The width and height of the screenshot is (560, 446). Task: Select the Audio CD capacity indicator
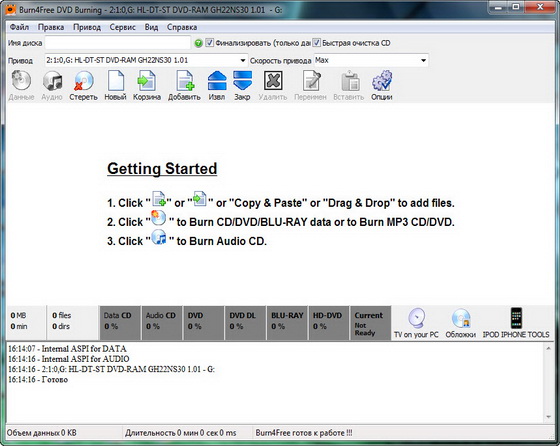tap(161, 322)
